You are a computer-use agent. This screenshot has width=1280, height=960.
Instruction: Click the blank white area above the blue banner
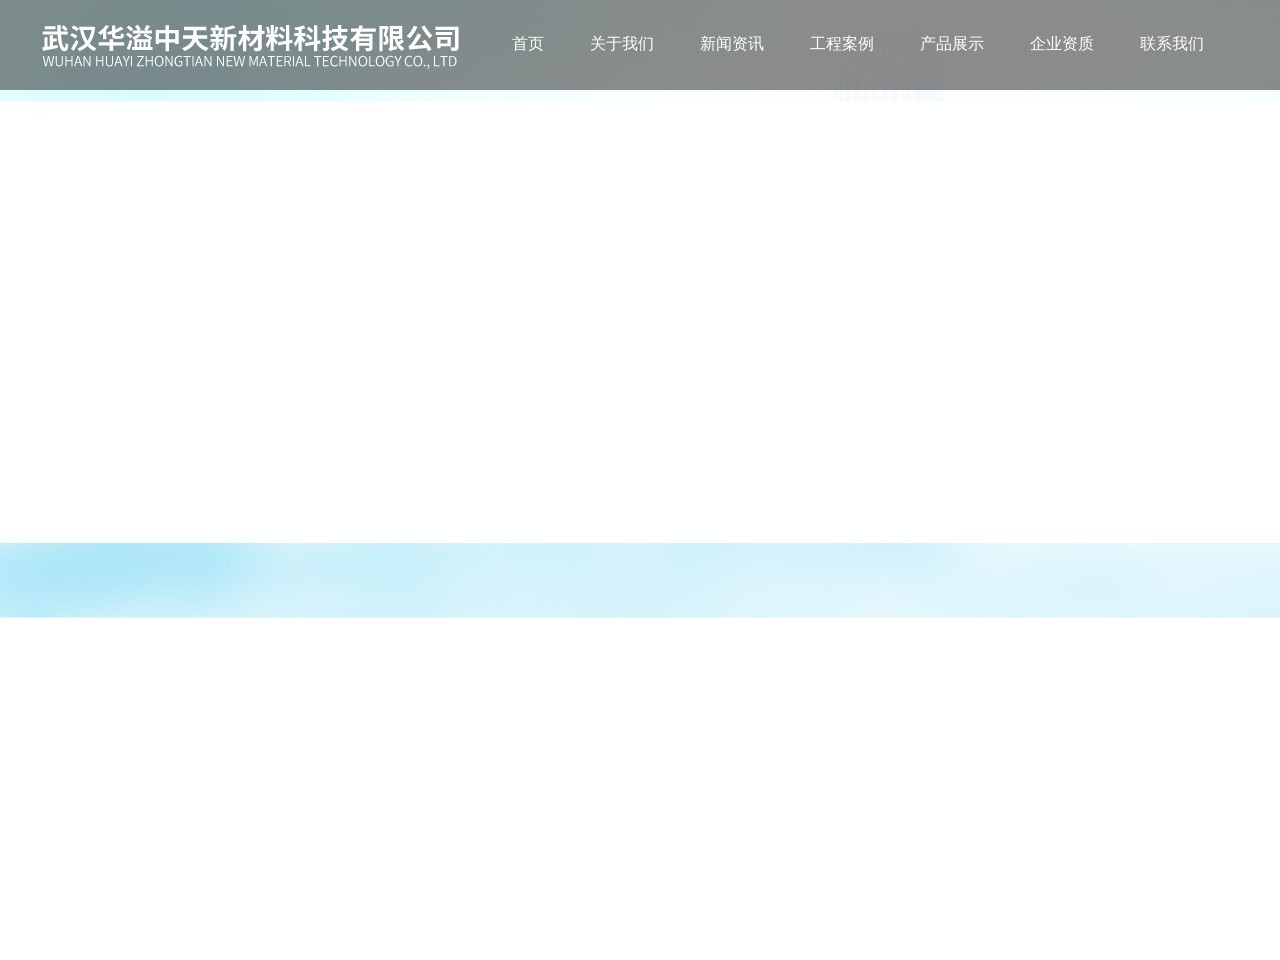click(x=640, y=320)
